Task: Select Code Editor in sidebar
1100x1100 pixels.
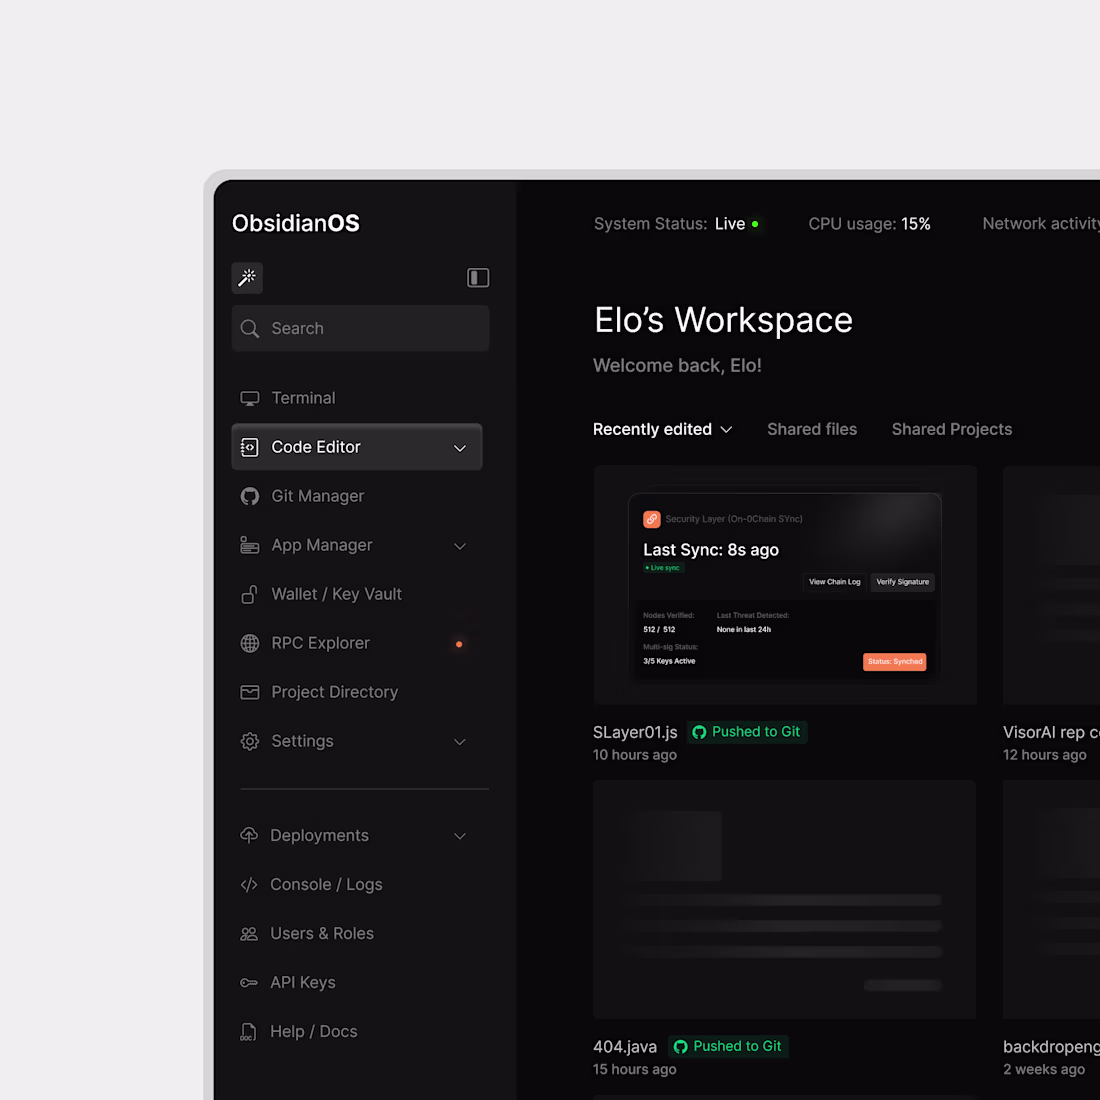Action: pos(356,447)
